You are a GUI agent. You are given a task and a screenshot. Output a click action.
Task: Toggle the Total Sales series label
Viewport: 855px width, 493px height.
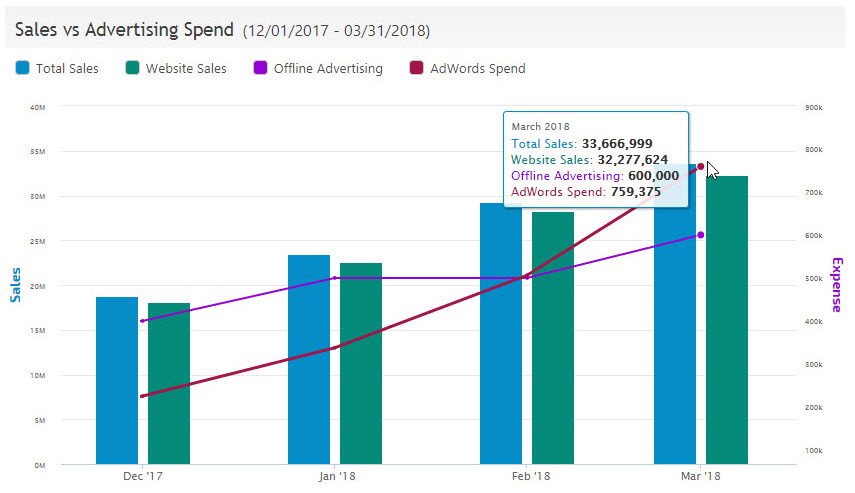coord(67,69)
